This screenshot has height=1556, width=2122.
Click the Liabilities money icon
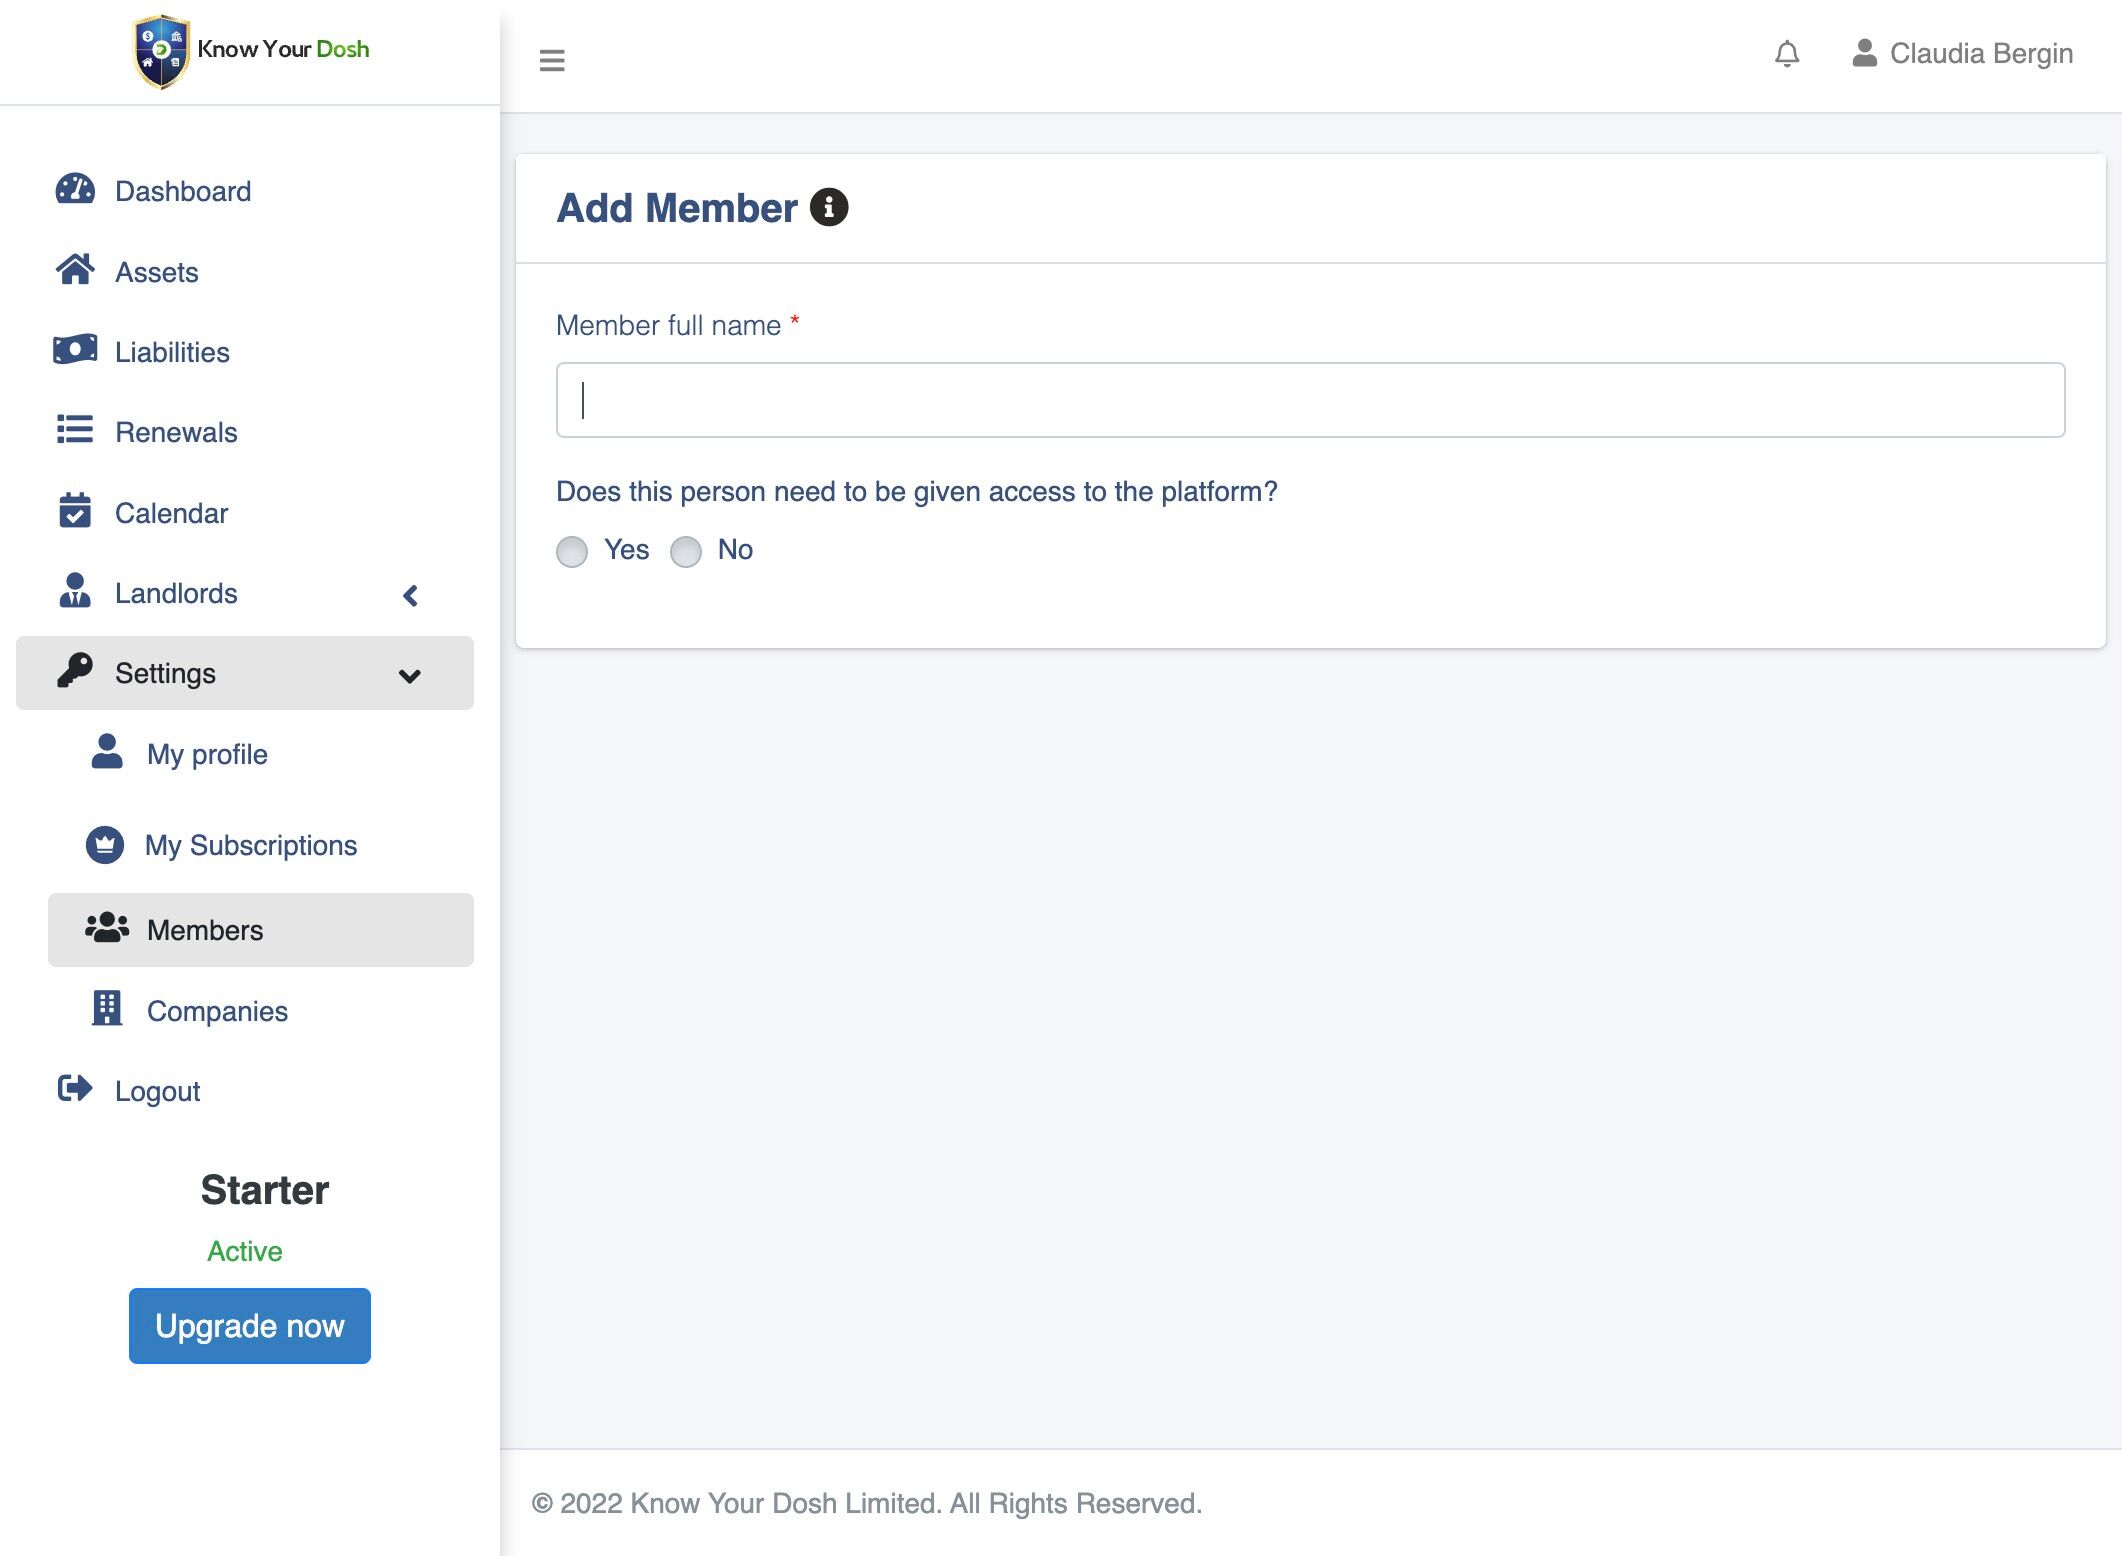tap(75, 350)
